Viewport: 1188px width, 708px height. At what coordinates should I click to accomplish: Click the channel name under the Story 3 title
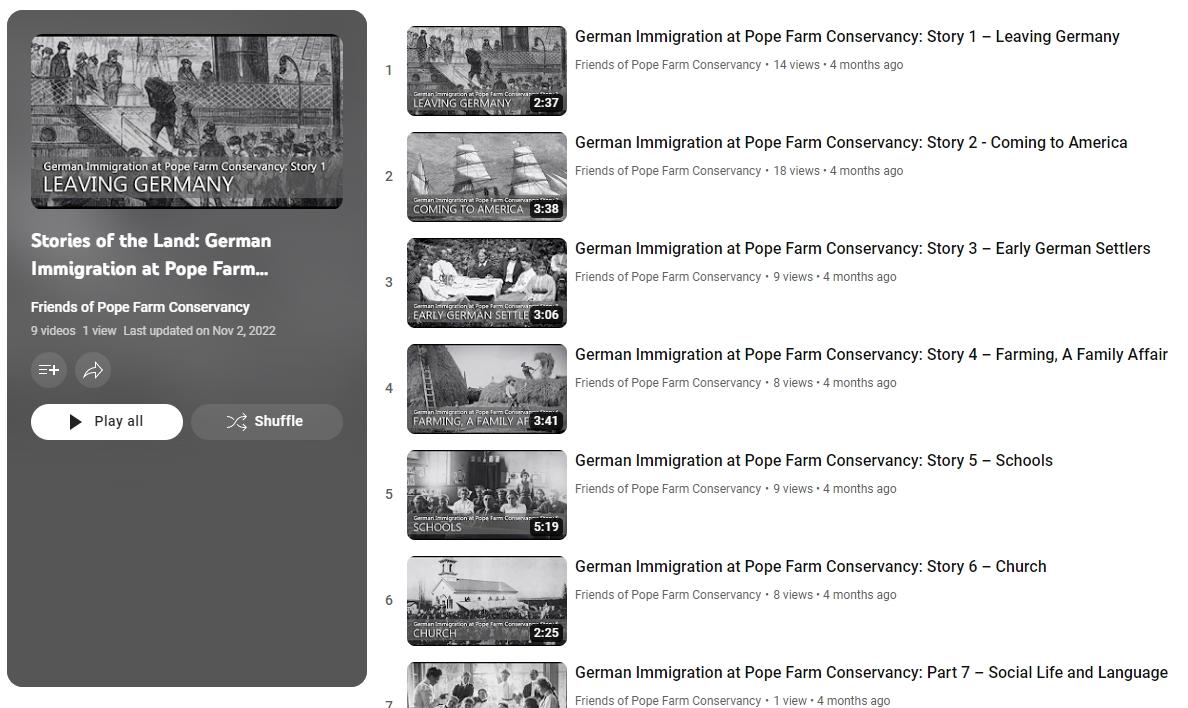(667, 277)
